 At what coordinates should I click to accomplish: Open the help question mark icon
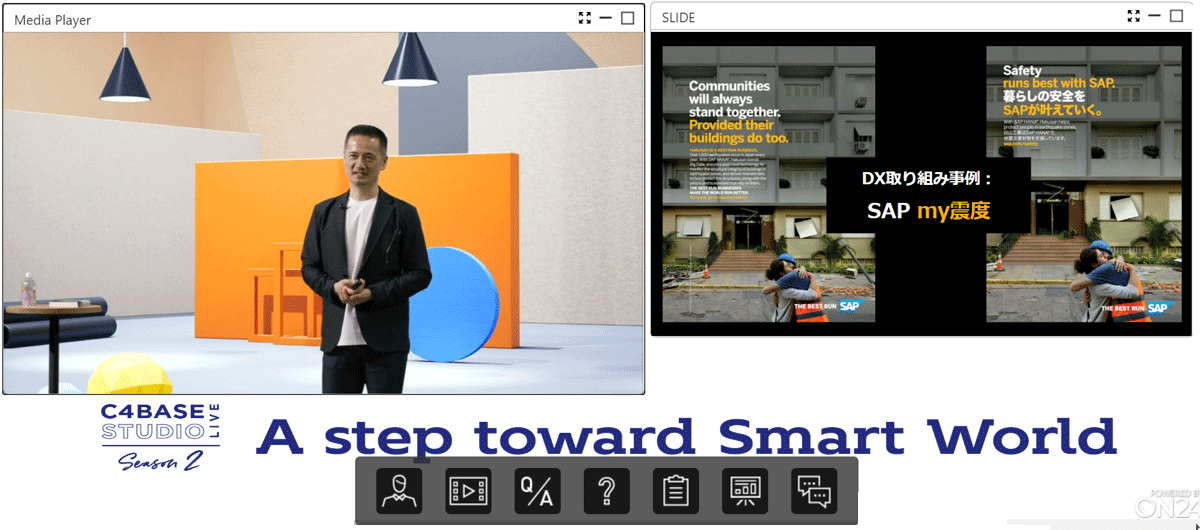pyautogui.click(x=606, y=491)
